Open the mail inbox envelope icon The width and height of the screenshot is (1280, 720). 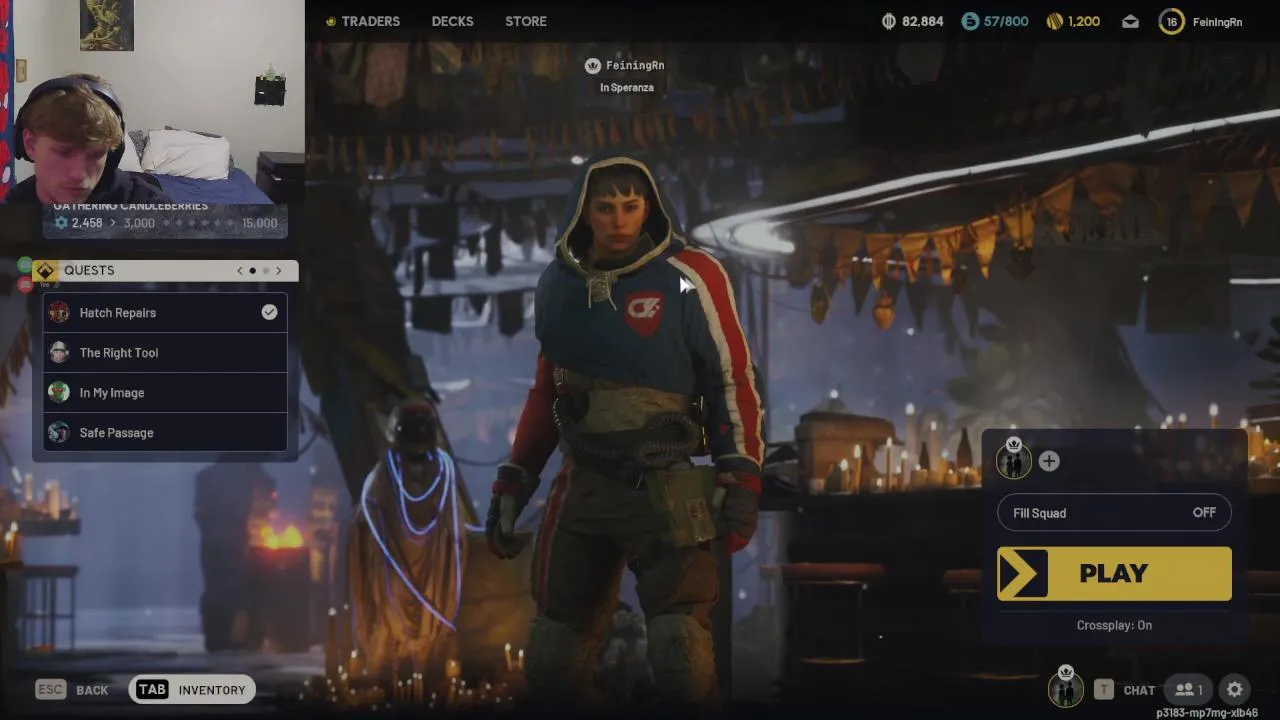click(1130, 21)
